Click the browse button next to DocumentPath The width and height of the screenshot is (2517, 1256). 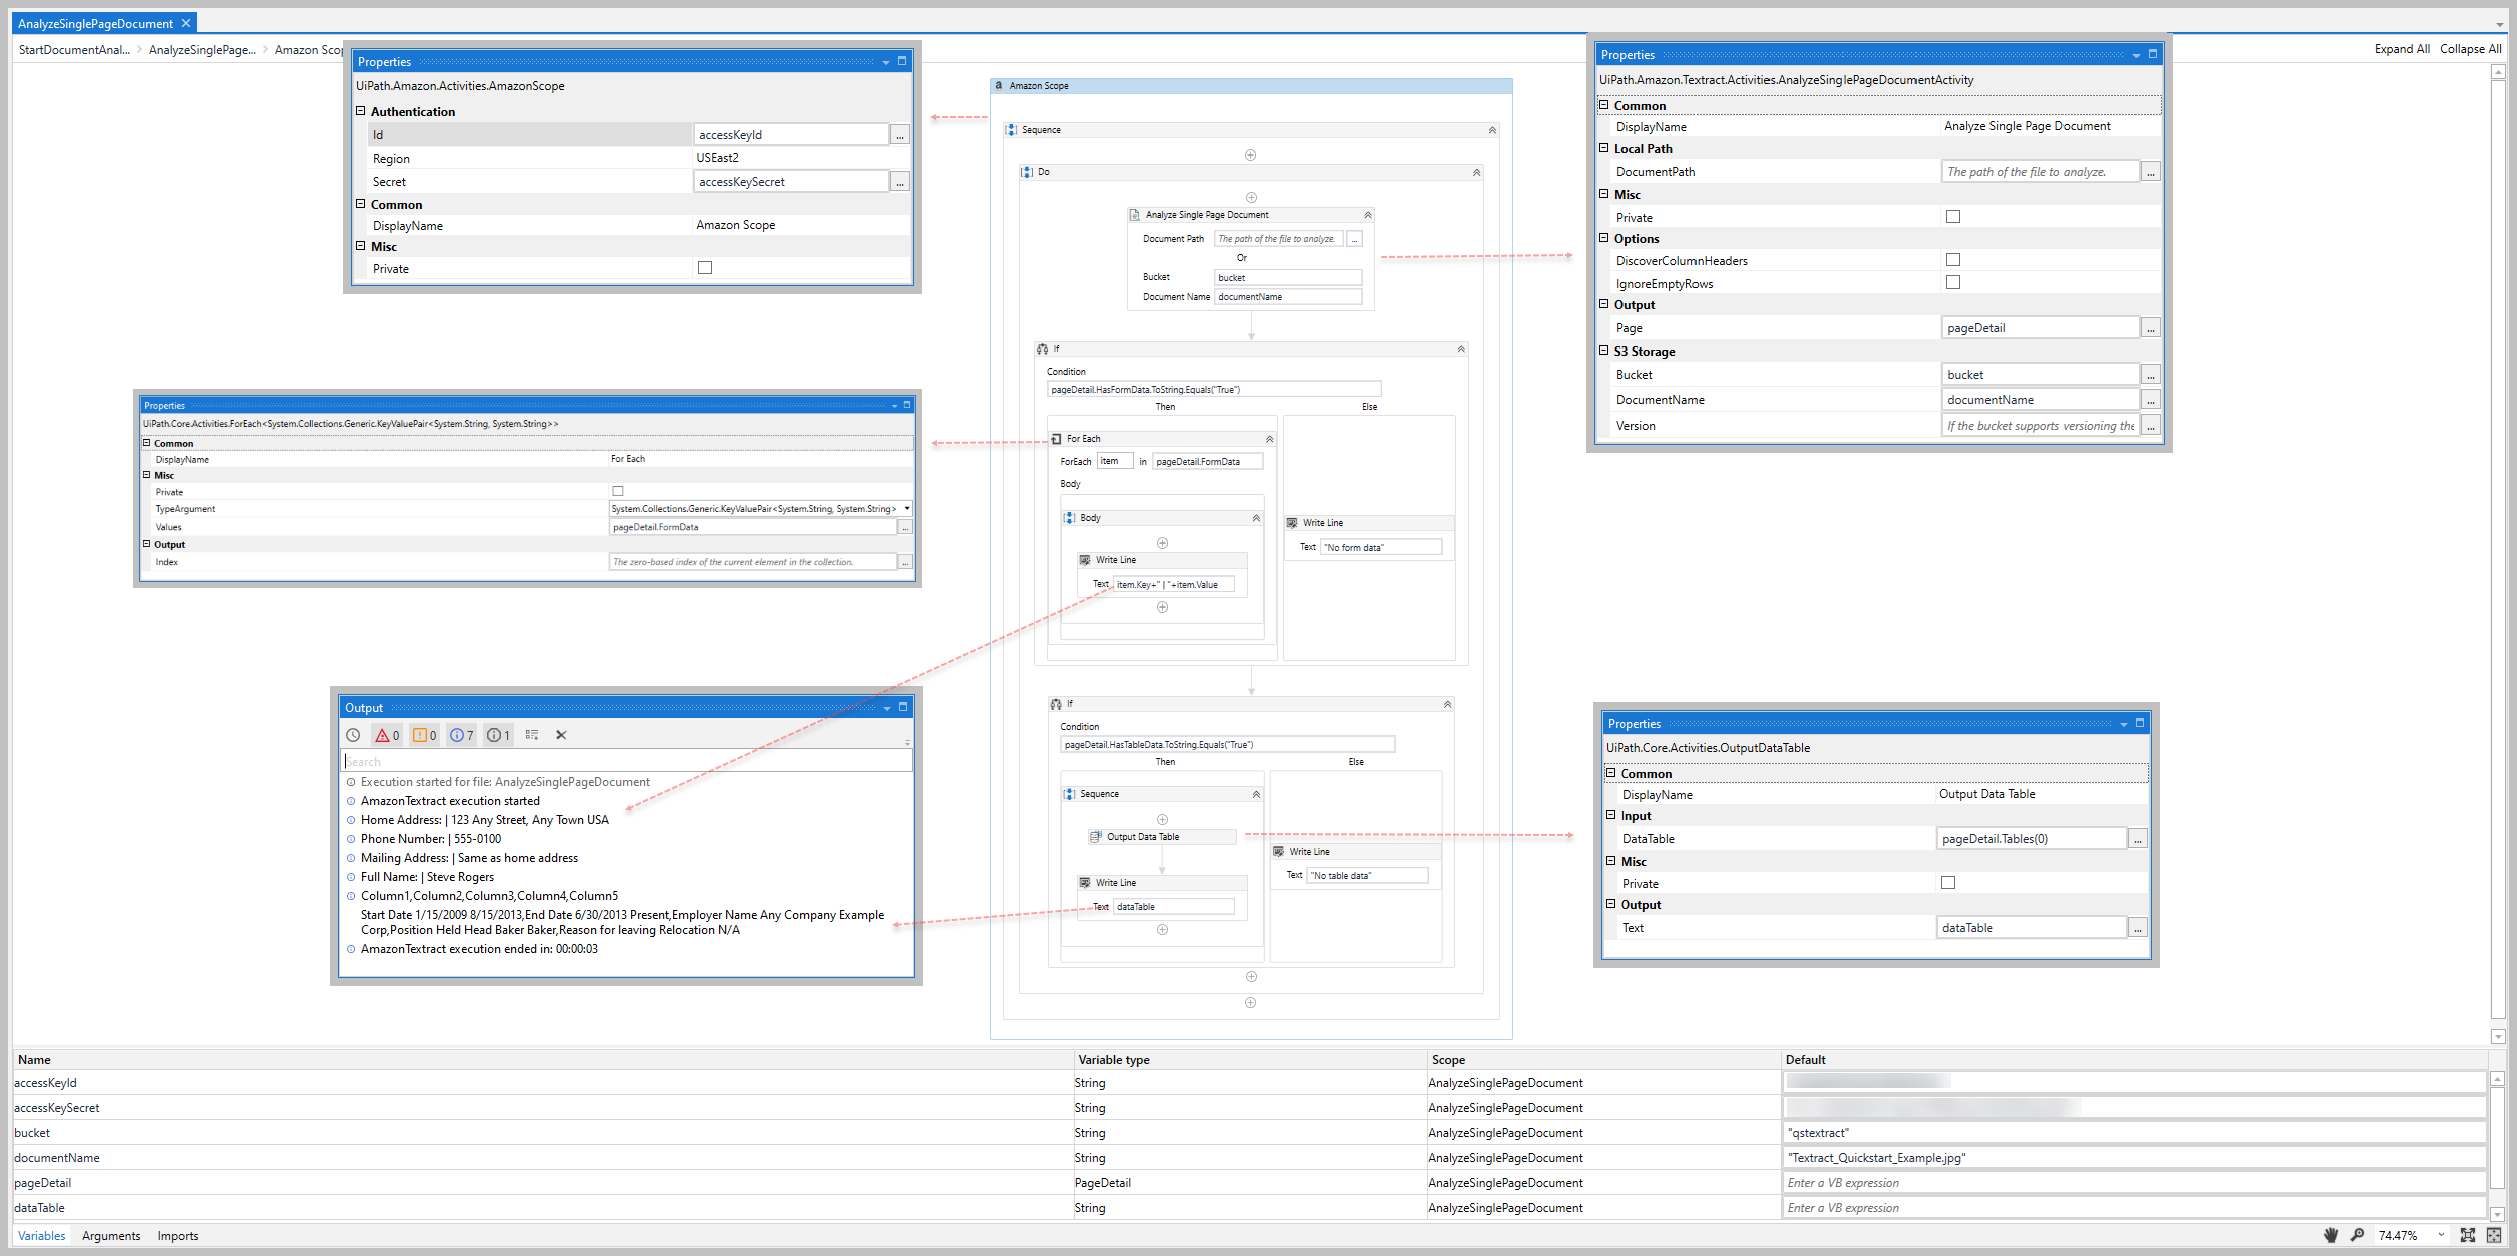(2151, 171)
